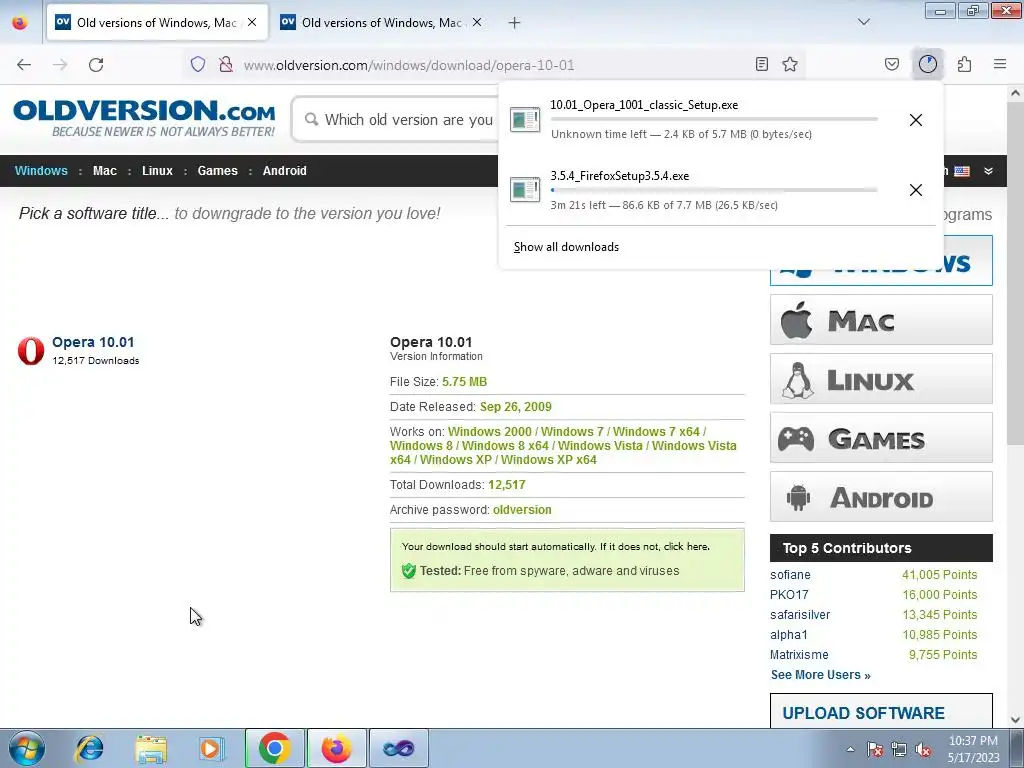Click the scrollbar down arrow
1024x768 pixels.
[1015, 720]
